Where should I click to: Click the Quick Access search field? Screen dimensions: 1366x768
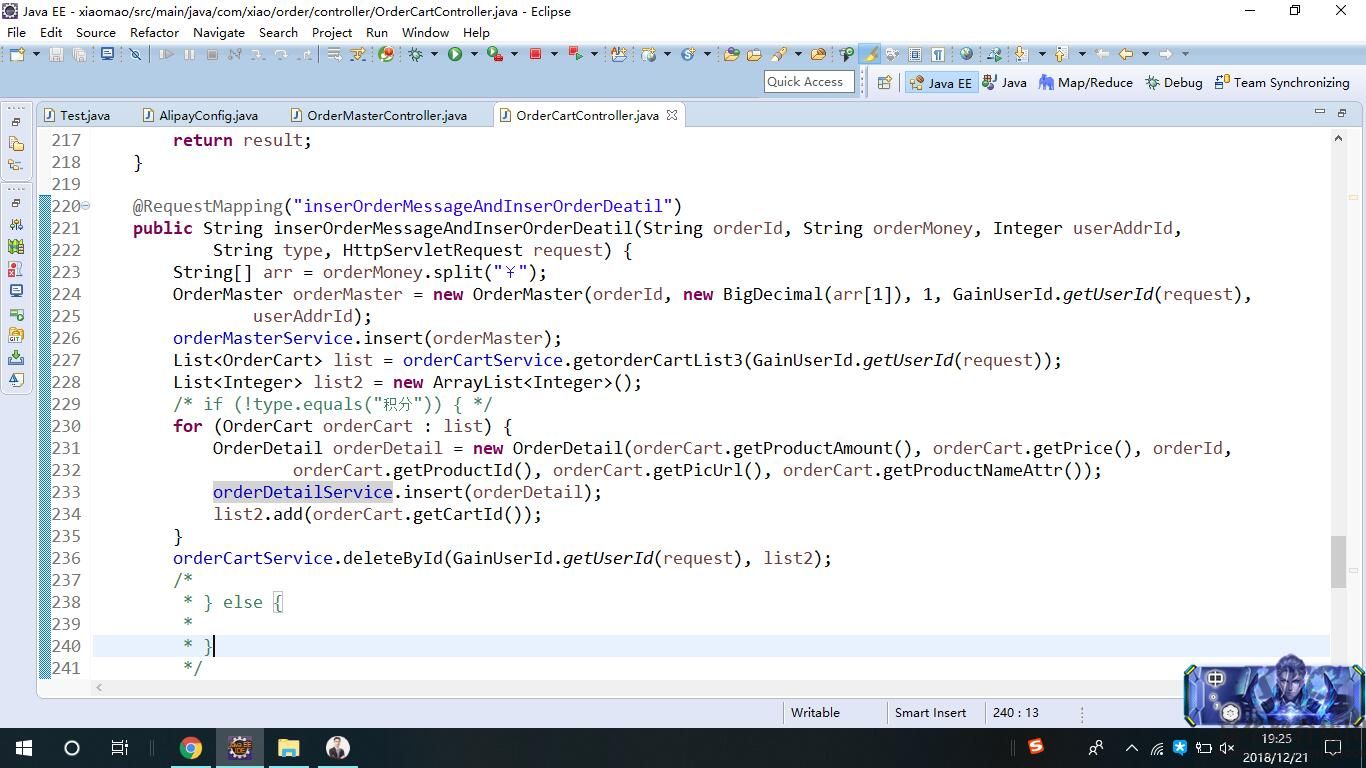tap(808, 82)
